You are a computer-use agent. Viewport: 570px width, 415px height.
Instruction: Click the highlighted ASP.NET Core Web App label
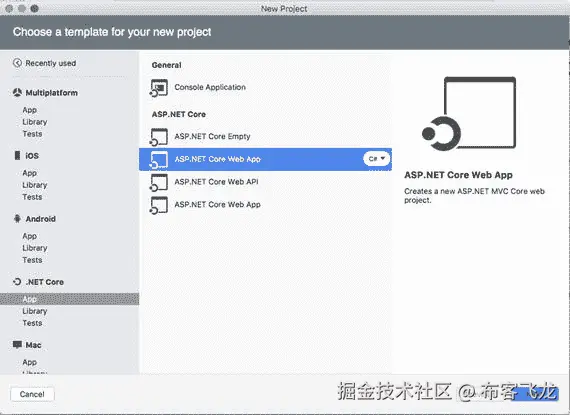[217, 159]
